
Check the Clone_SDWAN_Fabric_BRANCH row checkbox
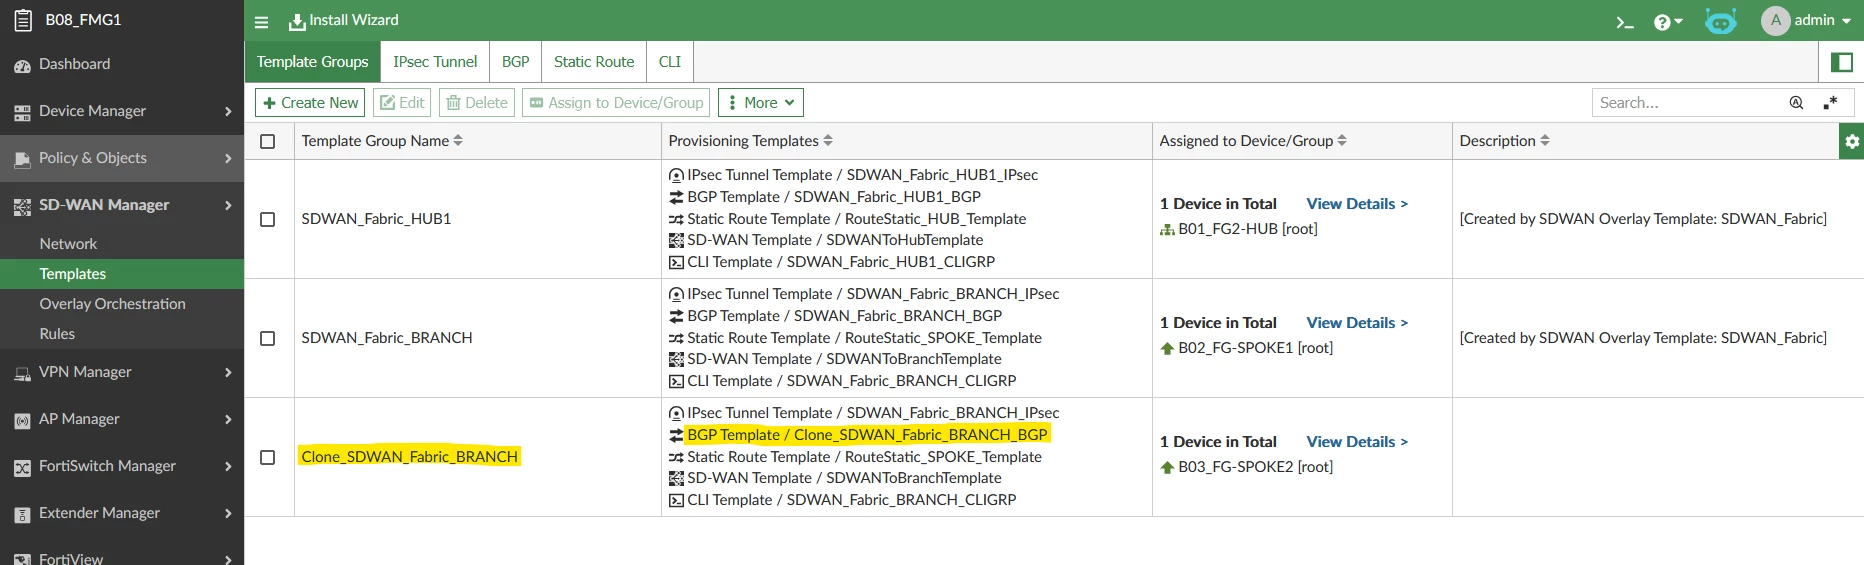[268, 457]
